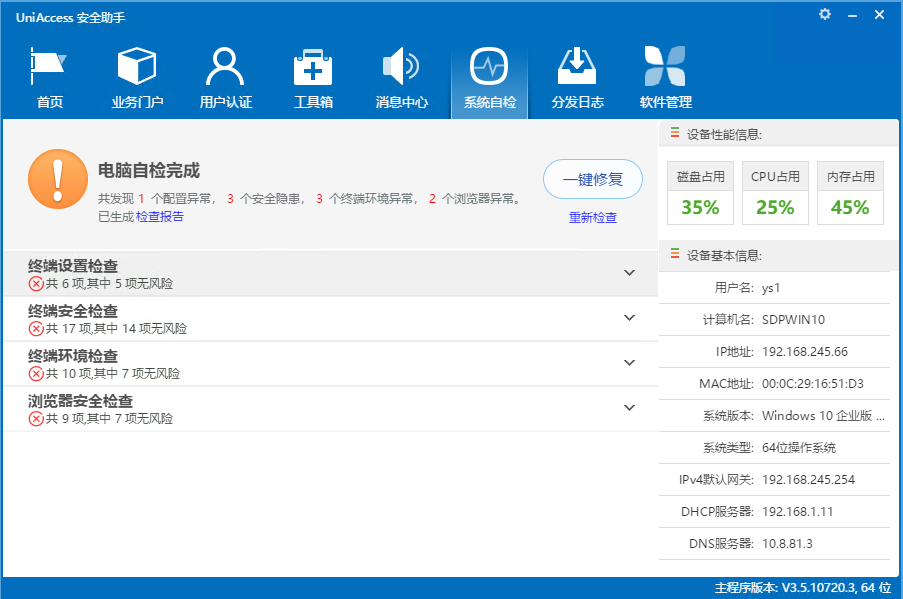Click the 终端安全检查 row title
The width and height of the screenshot is (903, 599).
point(73,311)
